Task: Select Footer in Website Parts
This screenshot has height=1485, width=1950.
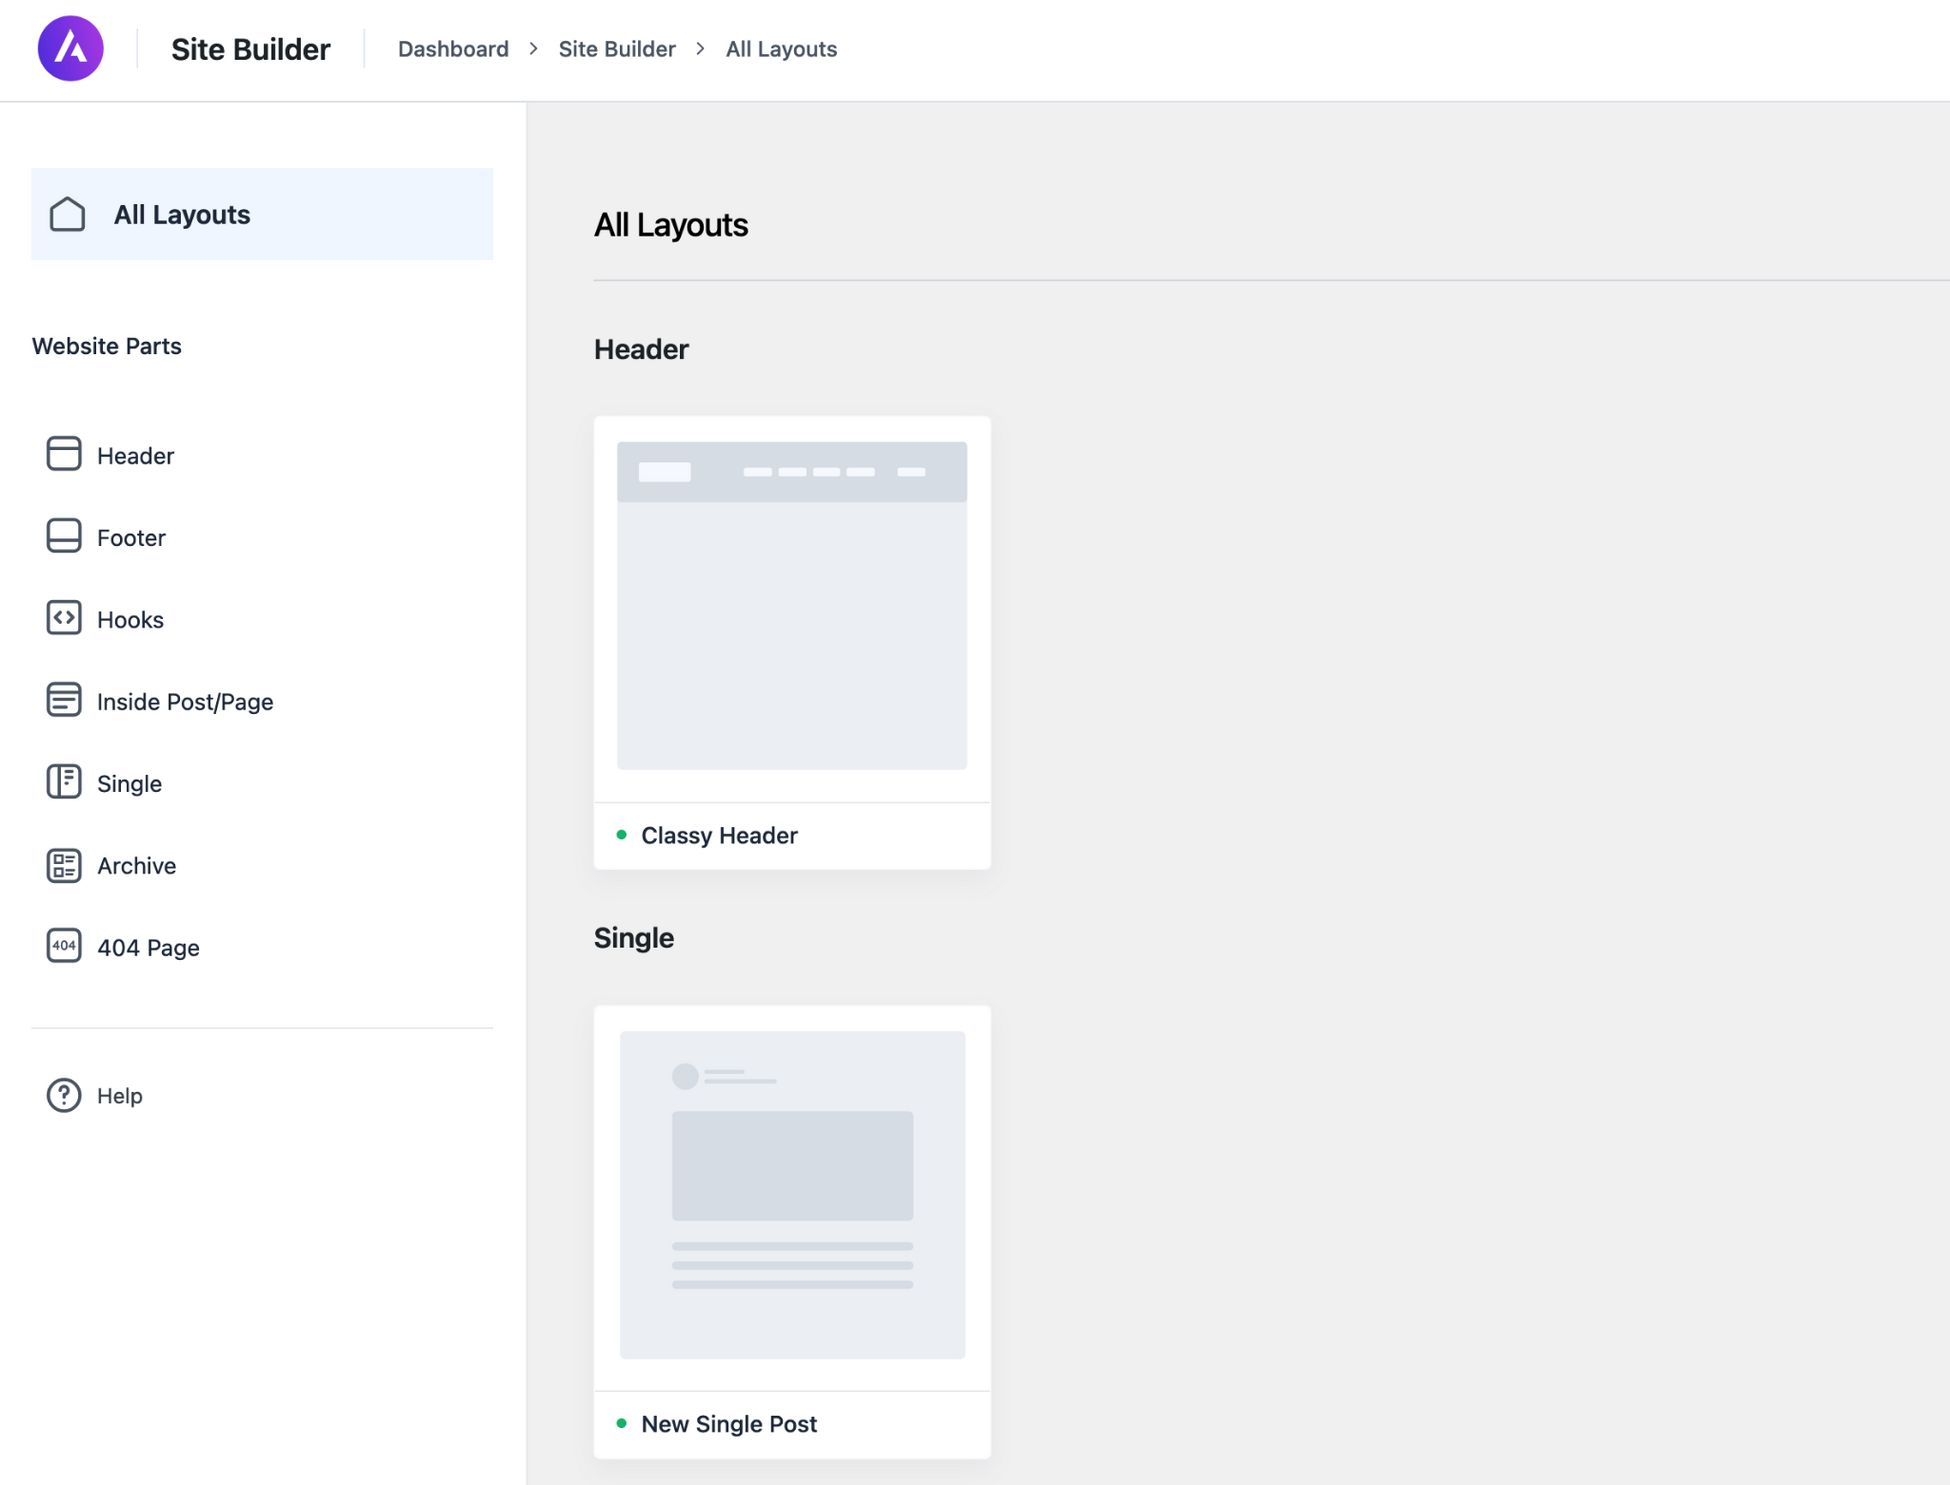Action: point(131,538)
